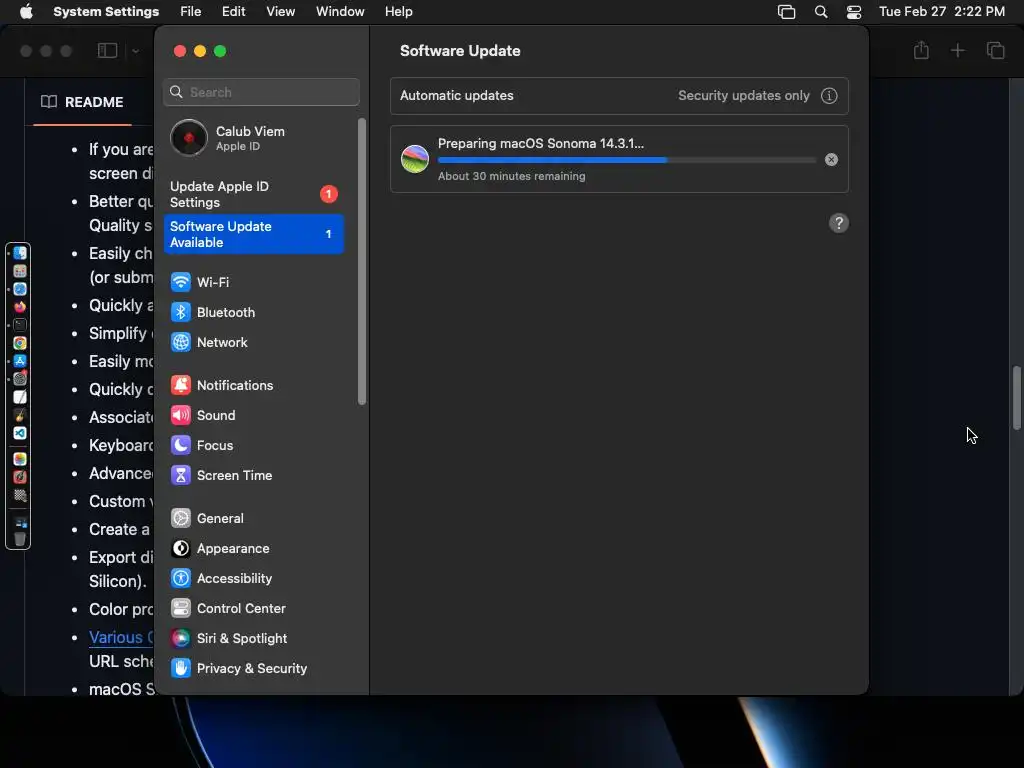Image resolution: width=1024 pixels, height=768 pixels.
Task: Open Launchpad from the dock
Action: point(20,270)
